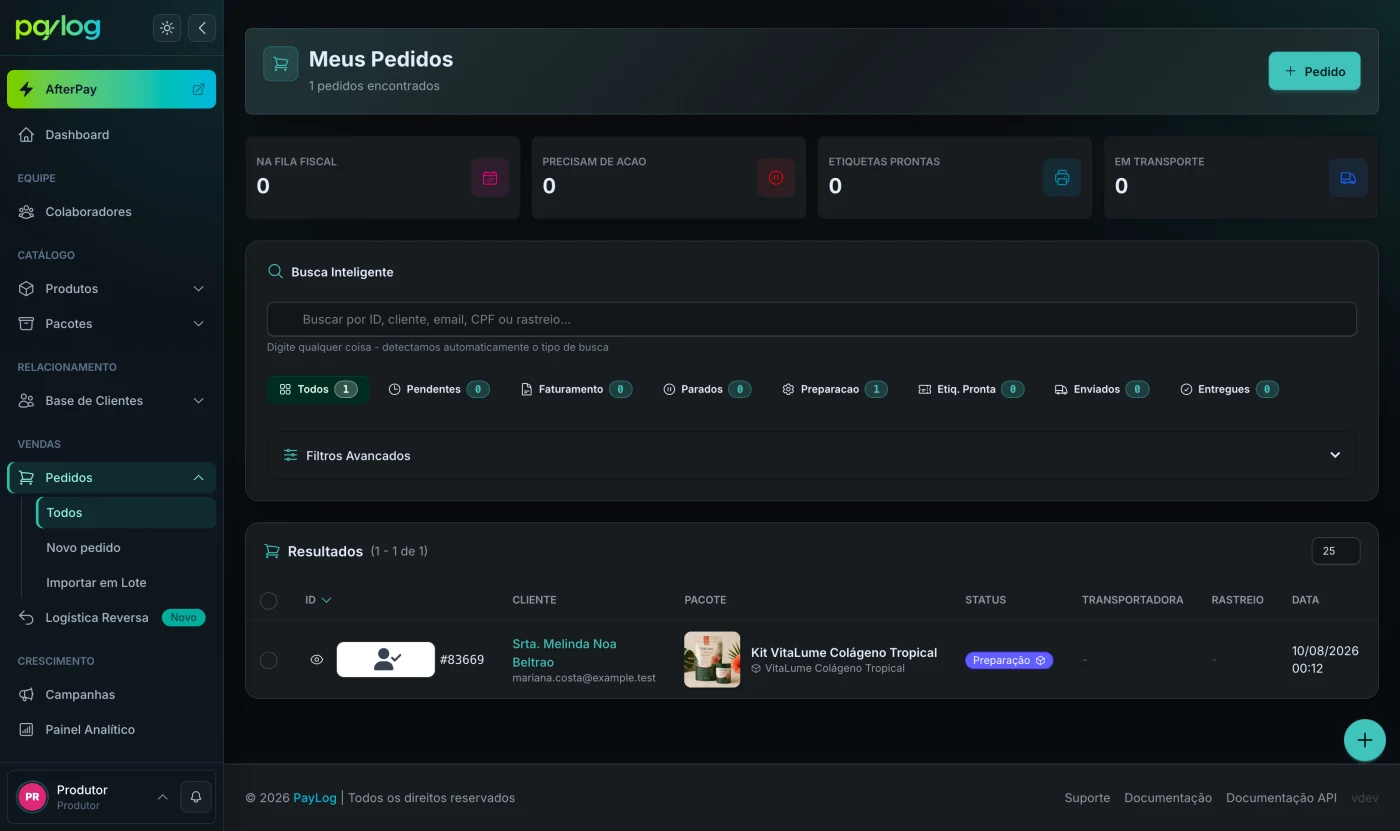Click the Preparação status badge
Viewport: 1400px width, 831px height.
pos(1008,660)
